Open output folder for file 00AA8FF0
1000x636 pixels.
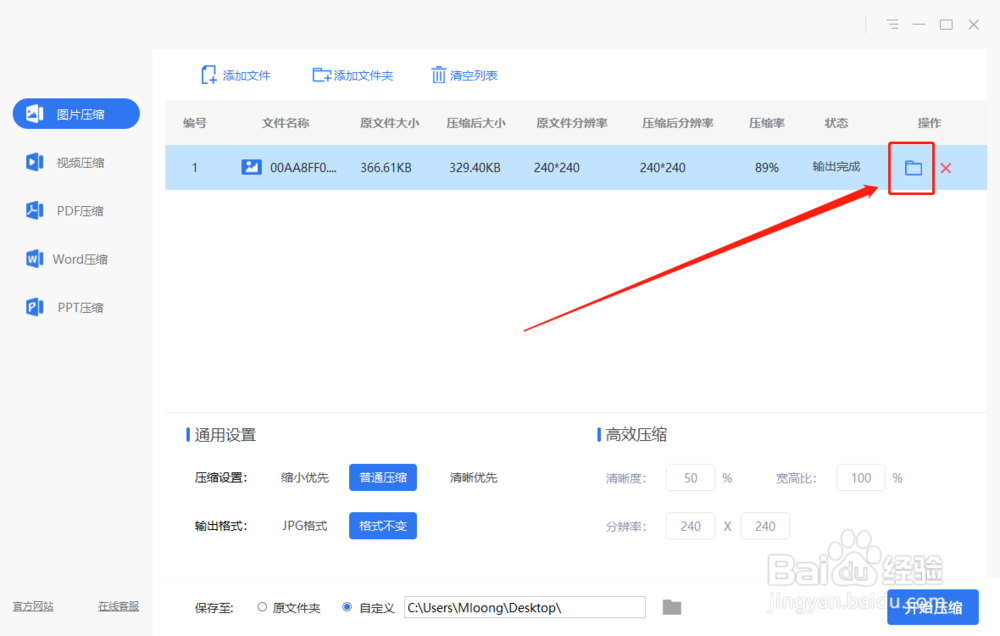[911, 167]
